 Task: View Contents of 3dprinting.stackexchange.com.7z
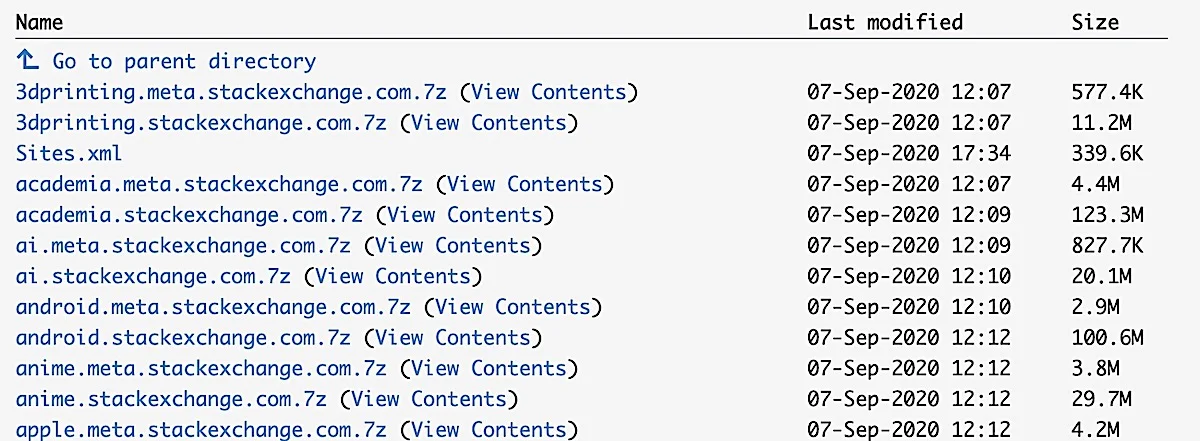(x=488, y=123)
